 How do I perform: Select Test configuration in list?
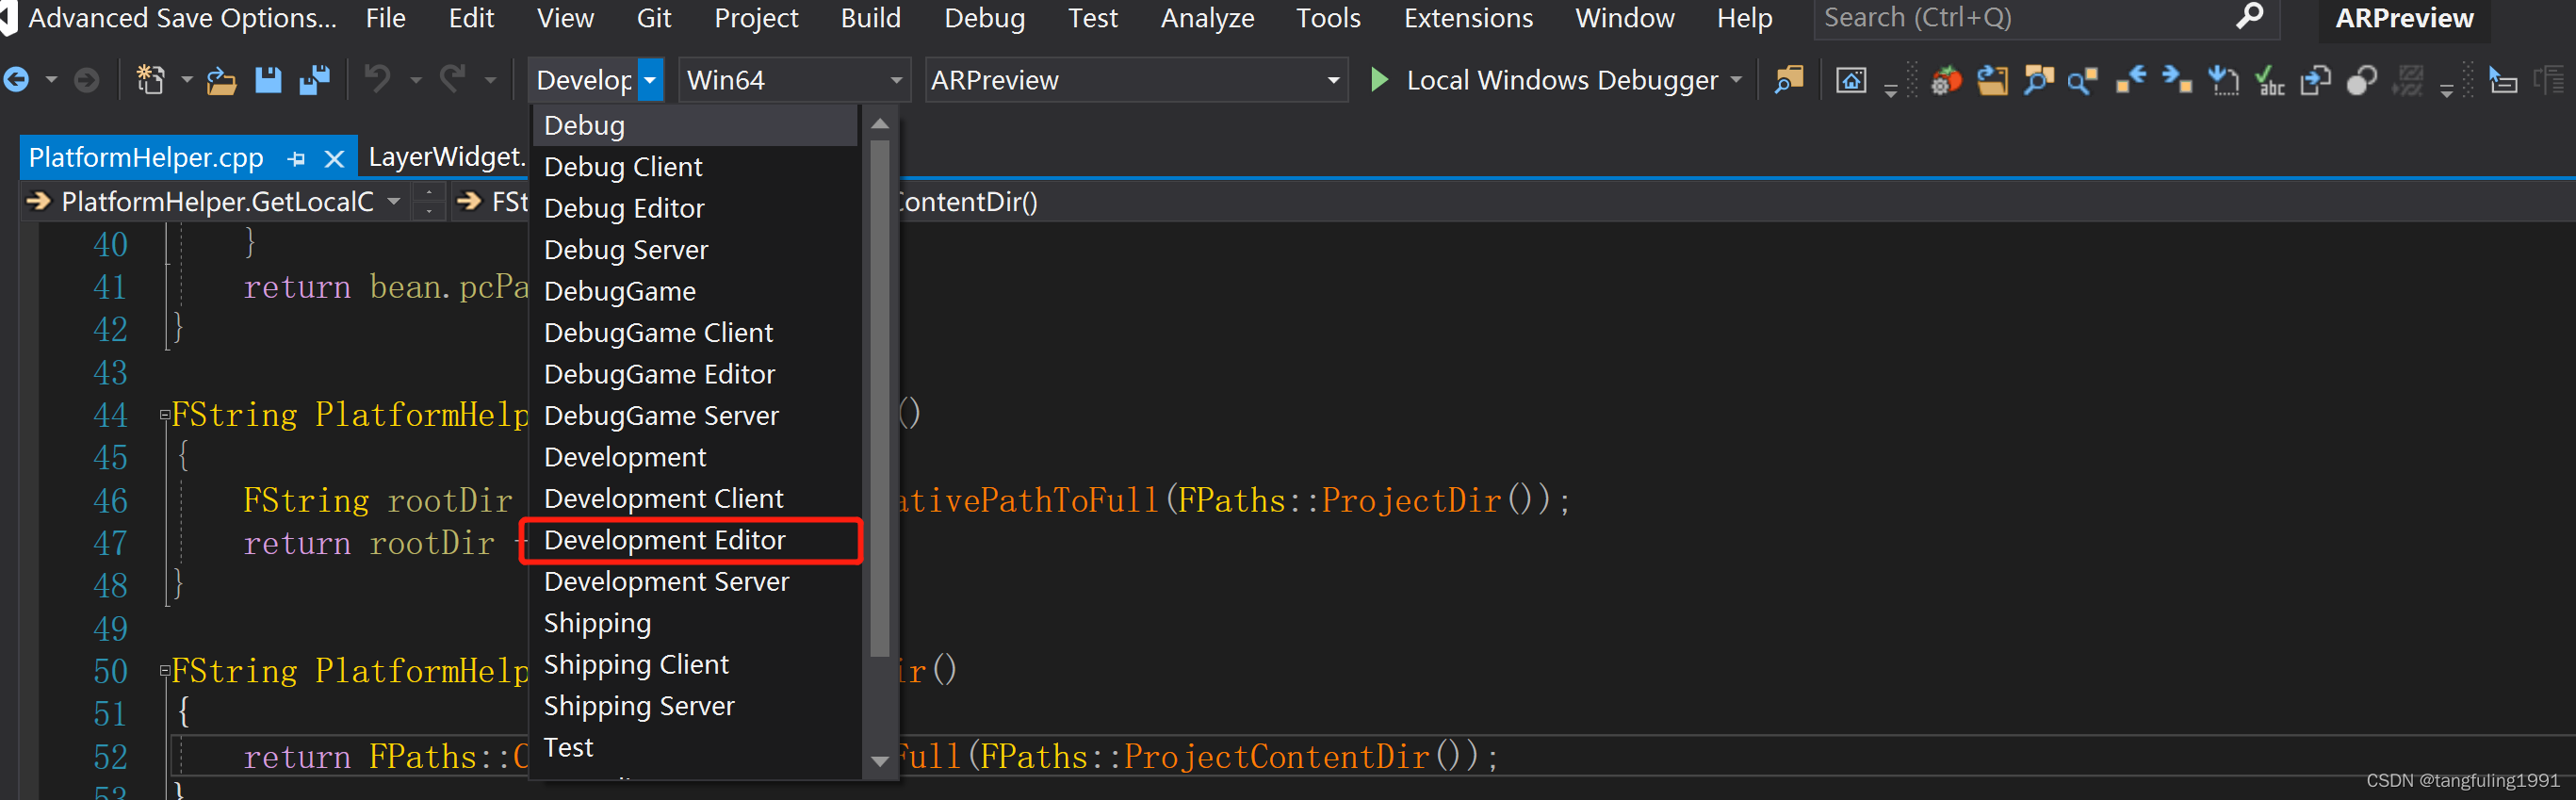coord(694,747)
